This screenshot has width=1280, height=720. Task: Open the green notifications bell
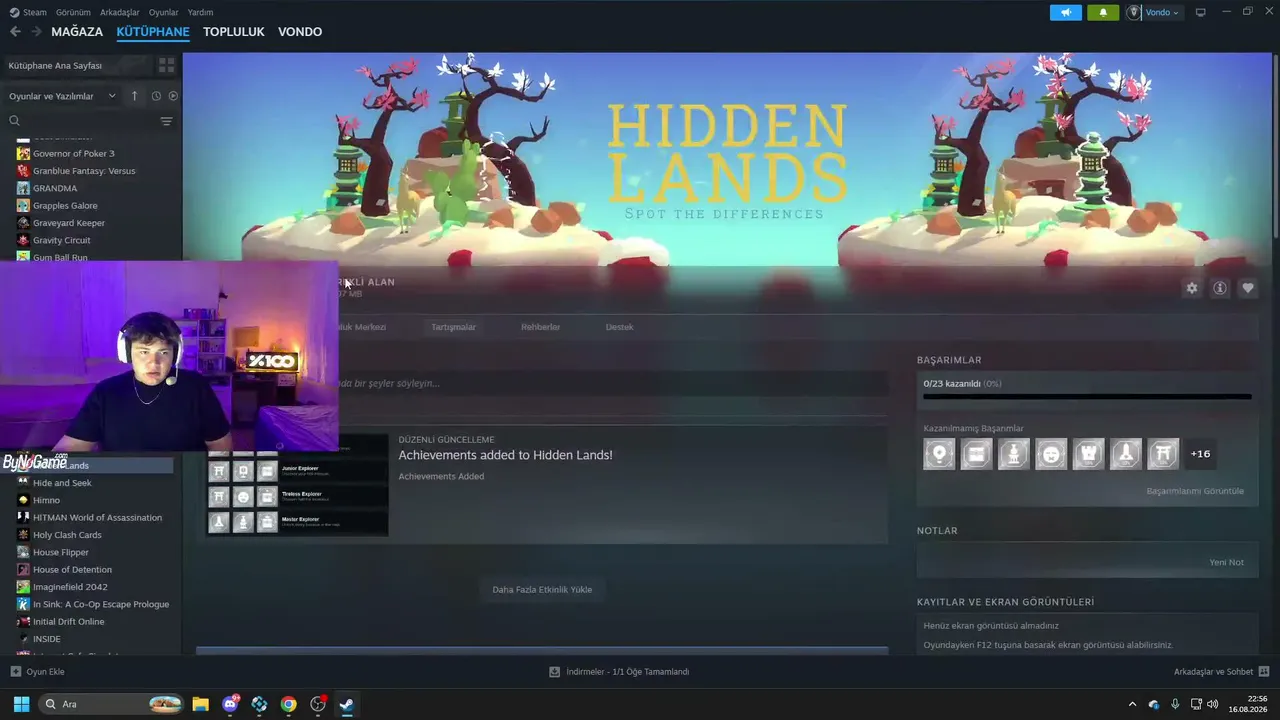pyautogui.click(x=1103, y=12)
